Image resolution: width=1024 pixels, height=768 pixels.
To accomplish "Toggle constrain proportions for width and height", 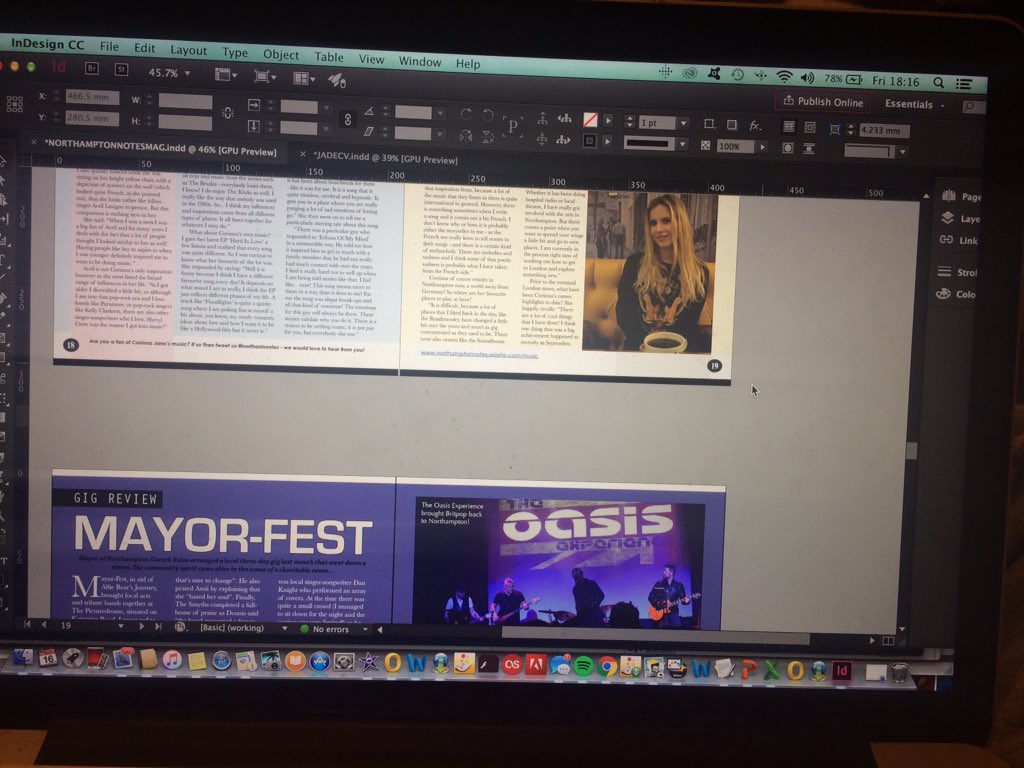I will [x=227, y=112].
